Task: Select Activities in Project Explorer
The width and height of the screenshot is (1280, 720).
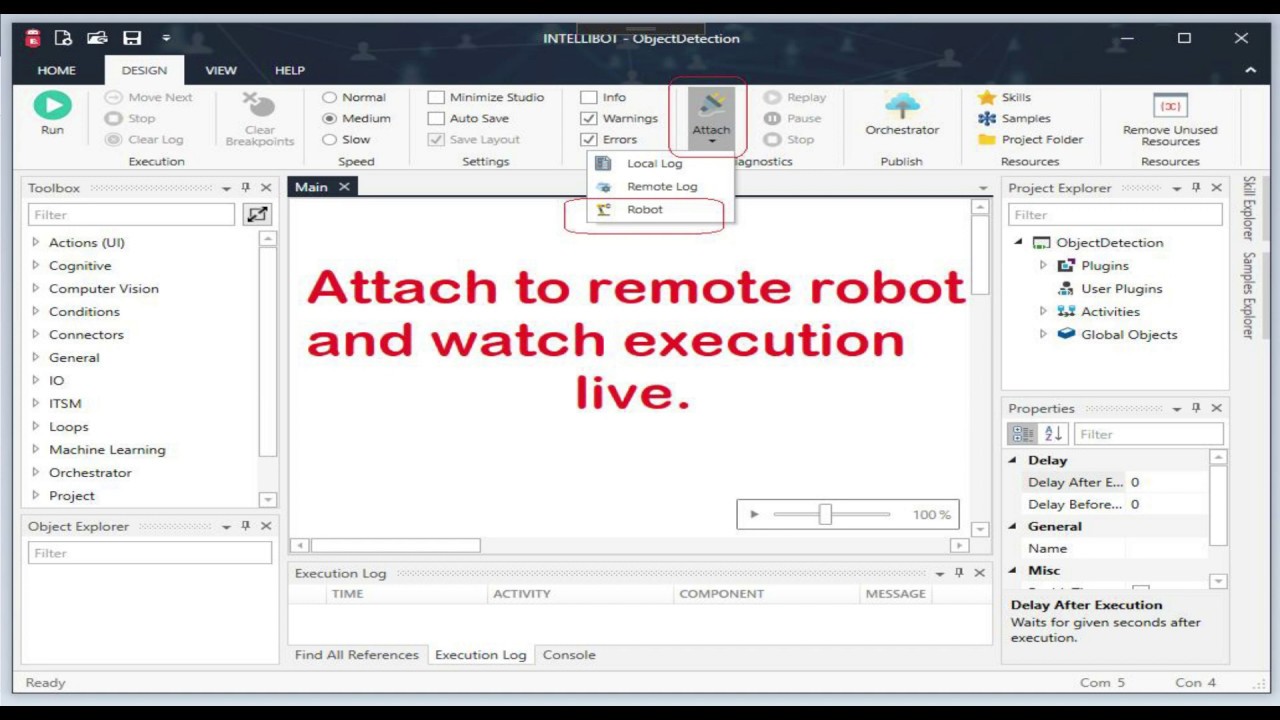Action: [x=1110, y=311]
